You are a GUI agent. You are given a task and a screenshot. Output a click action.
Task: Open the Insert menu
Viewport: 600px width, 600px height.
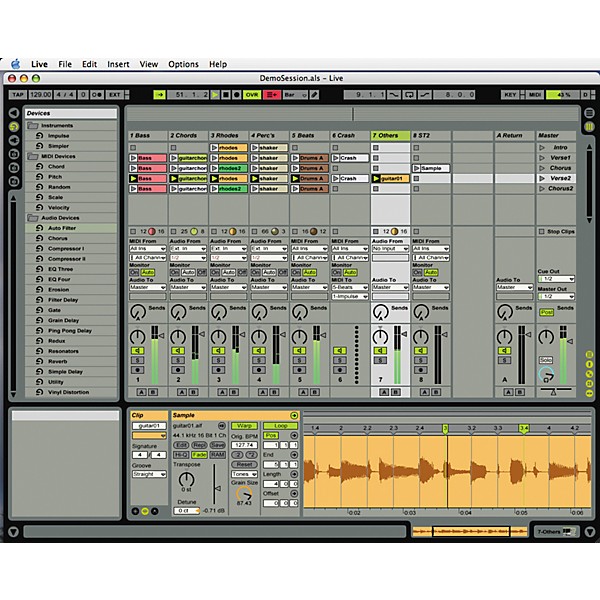[x=118, y=64]
